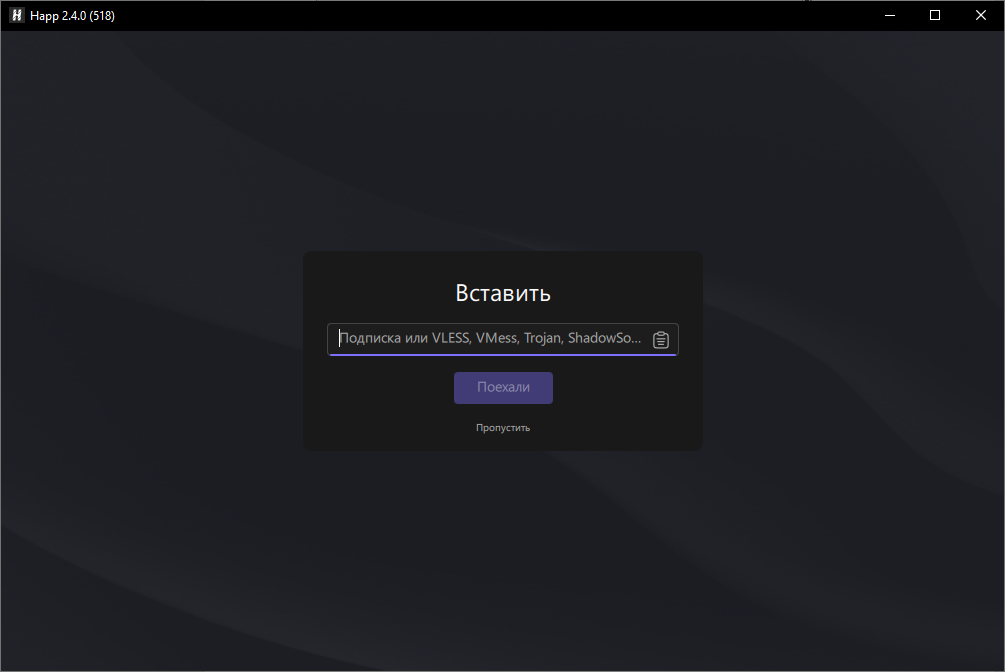Maximize the Happ window
Image resolution: width=1005 pixels, height=672 pixels.
point(935,15)
